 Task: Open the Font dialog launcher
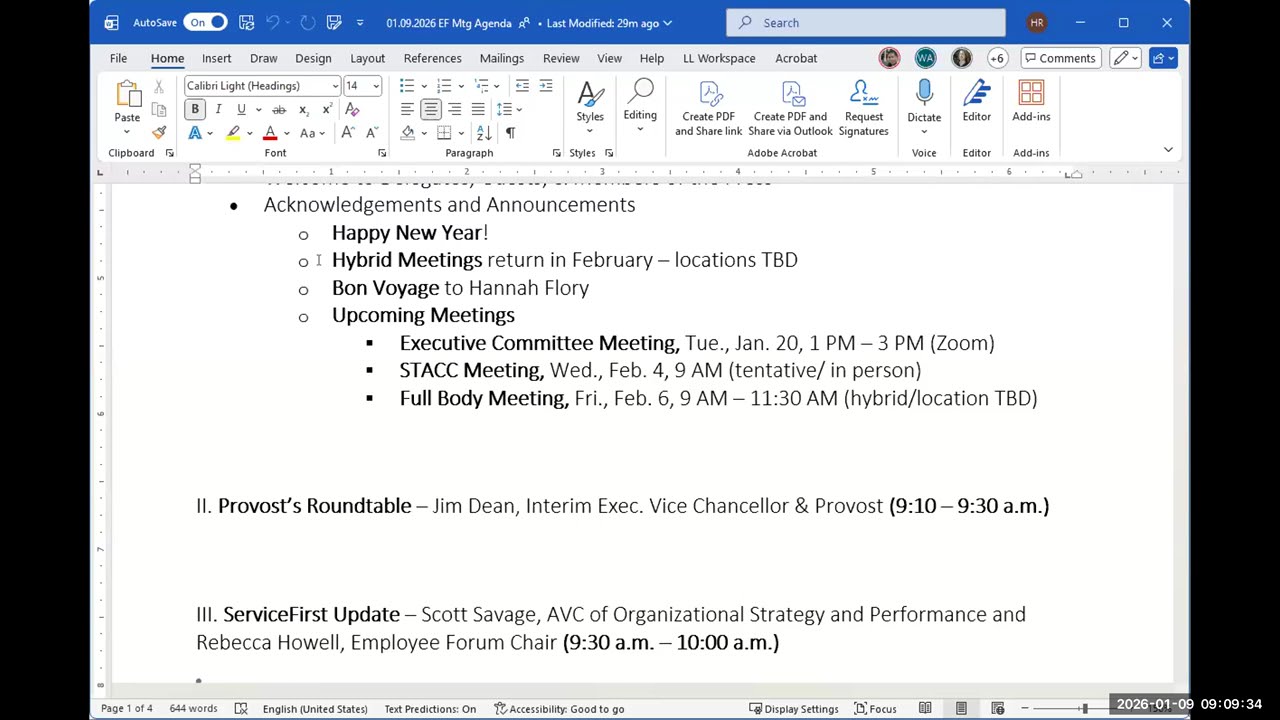tap(382, 153)
